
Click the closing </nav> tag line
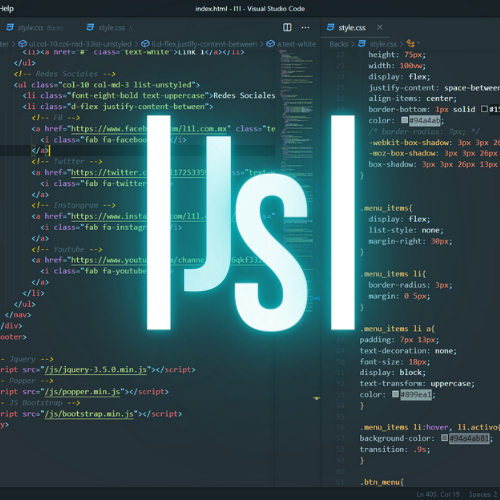pyautogui.click(x=18, y=314)
